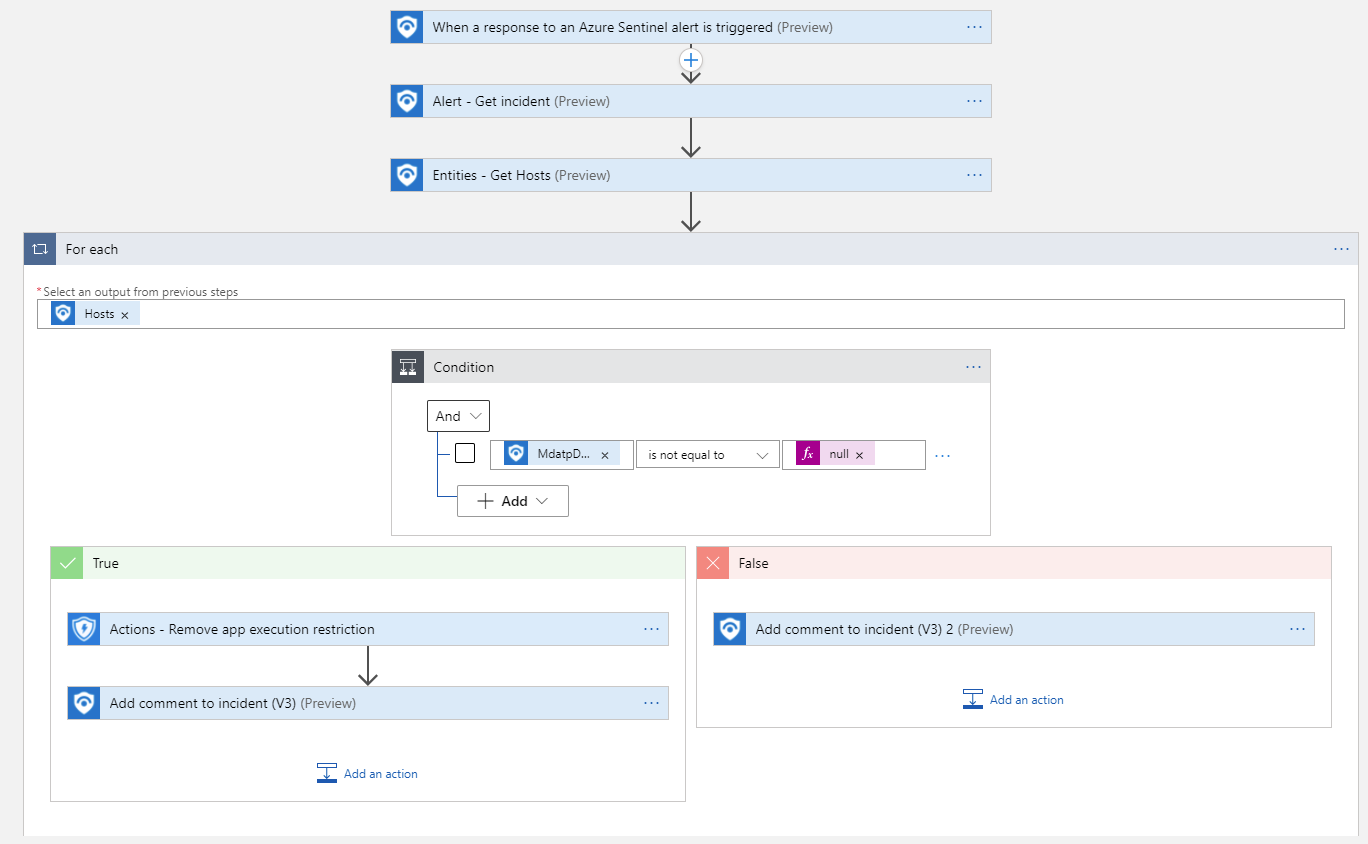Click the Sentinel icon on Add comment to incident (V3) 2
1368x844 pixels.
730,629
